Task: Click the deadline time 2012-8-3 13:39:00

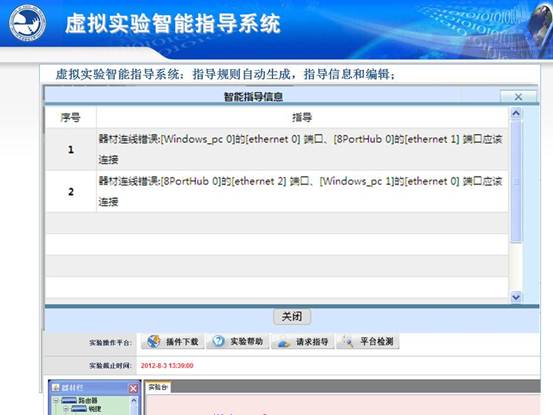Action: click(x=167, y=366)
